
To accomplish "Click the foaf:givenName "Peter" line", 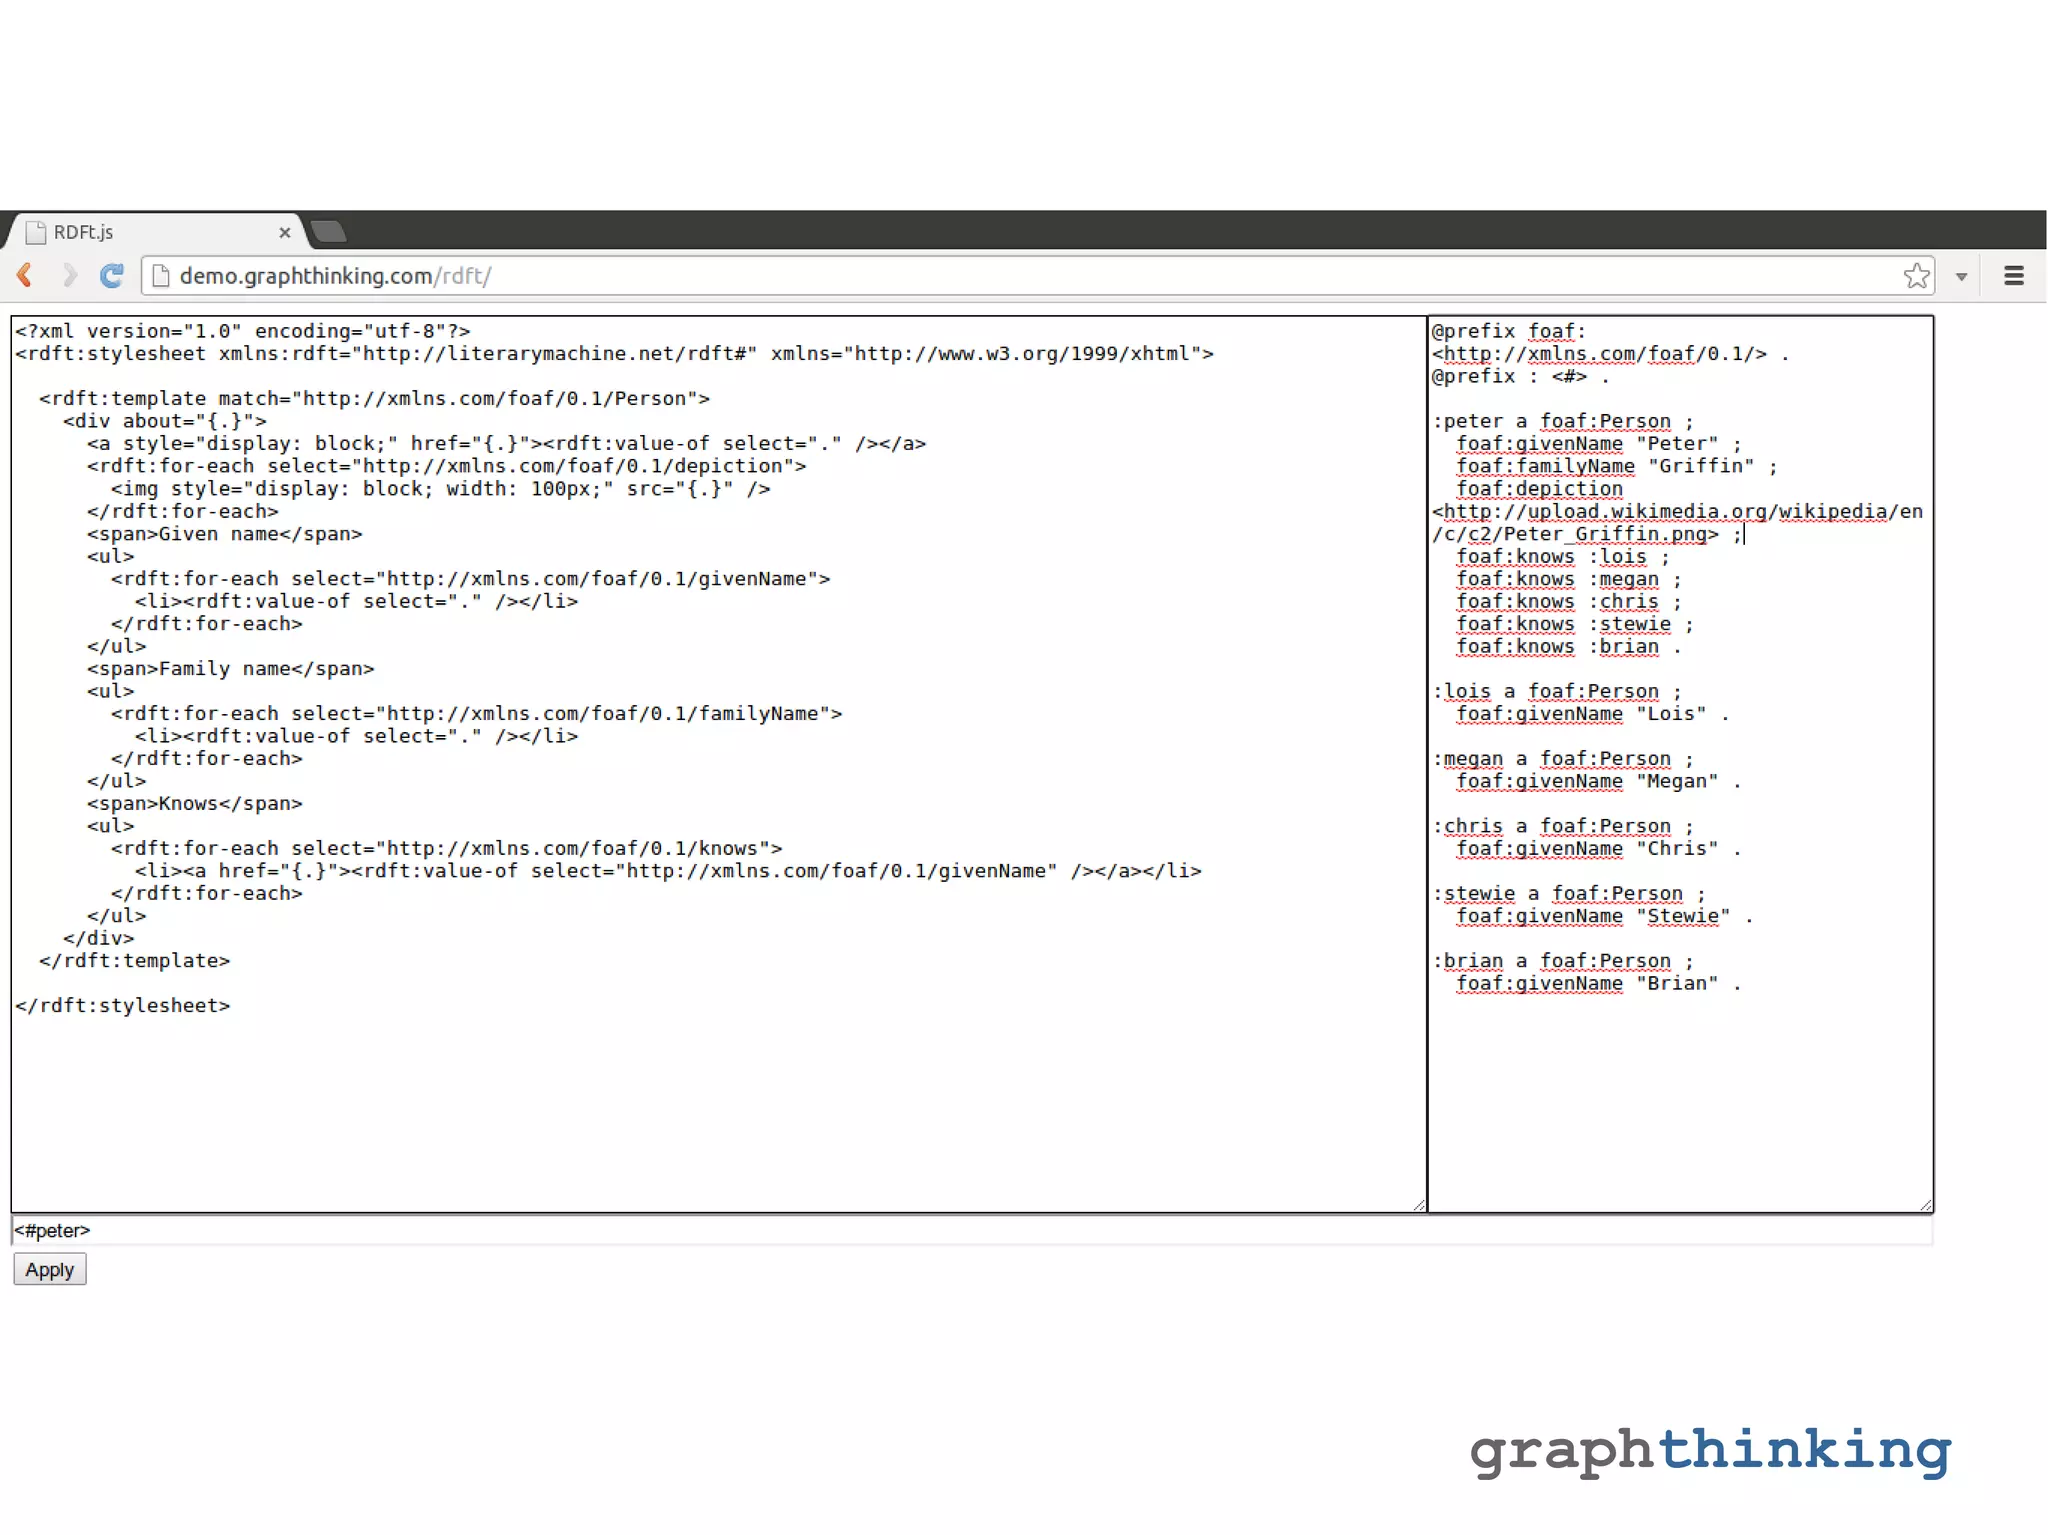I will [1599, 443].
